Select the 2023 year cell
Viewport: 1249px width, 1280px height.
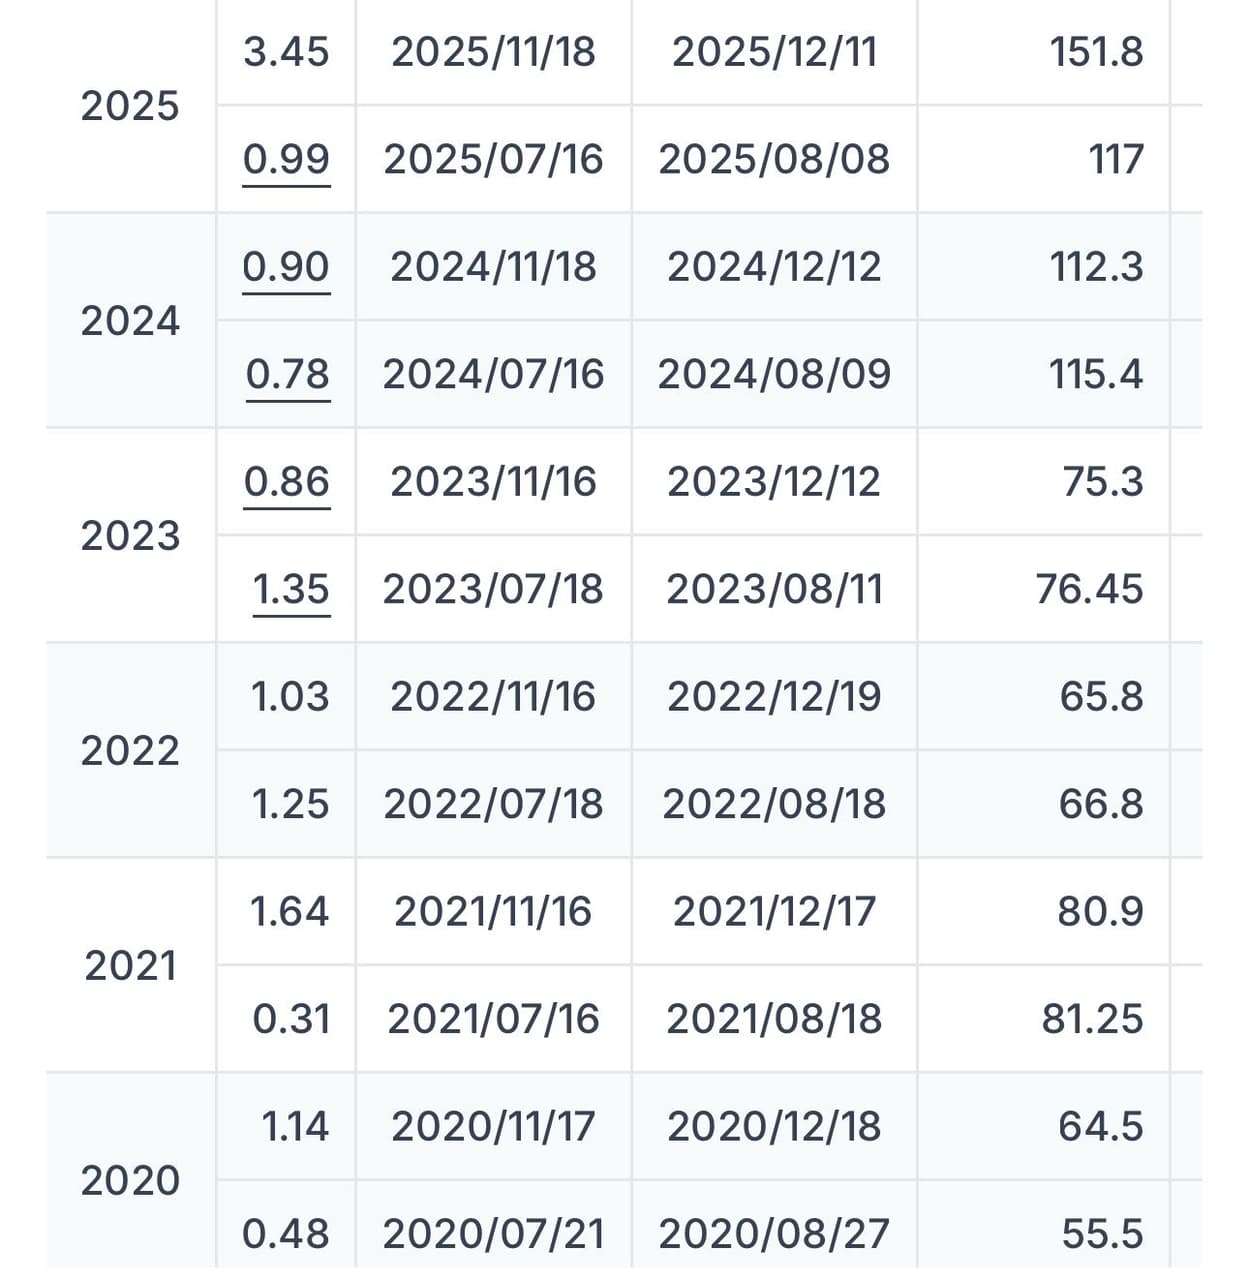[x=130, y=536]
